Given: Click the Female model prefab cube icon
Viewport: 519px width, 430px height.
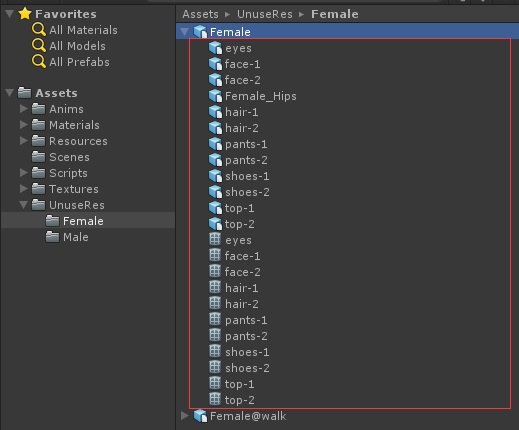Looking at the screenshot, I should pyautogui.click(x=200, y=32).
